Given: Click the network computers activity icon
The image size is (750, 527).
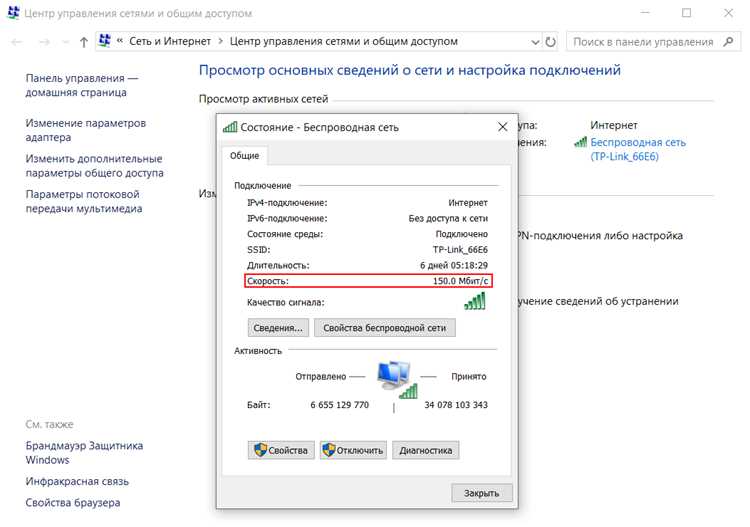Looking at the screenshot, I should [397, 380].
